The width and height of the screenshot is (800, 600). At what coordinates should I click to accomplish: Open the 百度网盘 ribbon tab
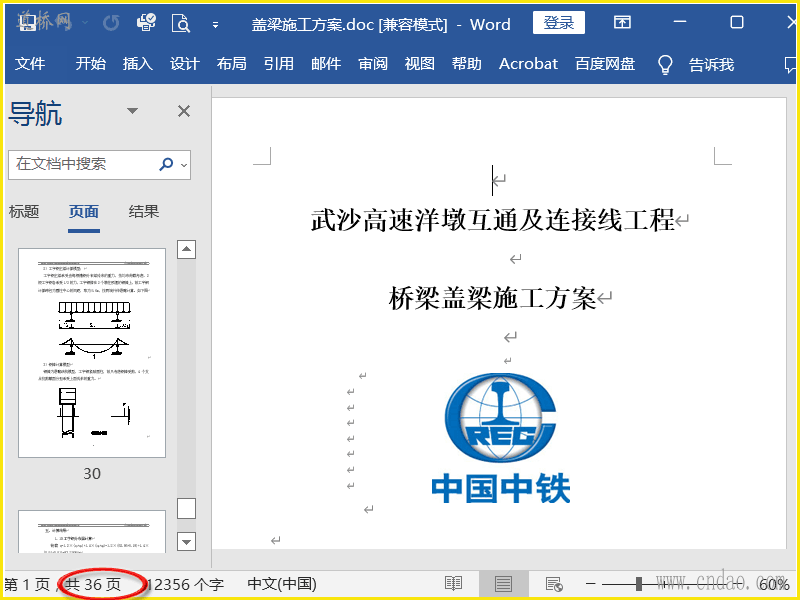tap(605, 64)
